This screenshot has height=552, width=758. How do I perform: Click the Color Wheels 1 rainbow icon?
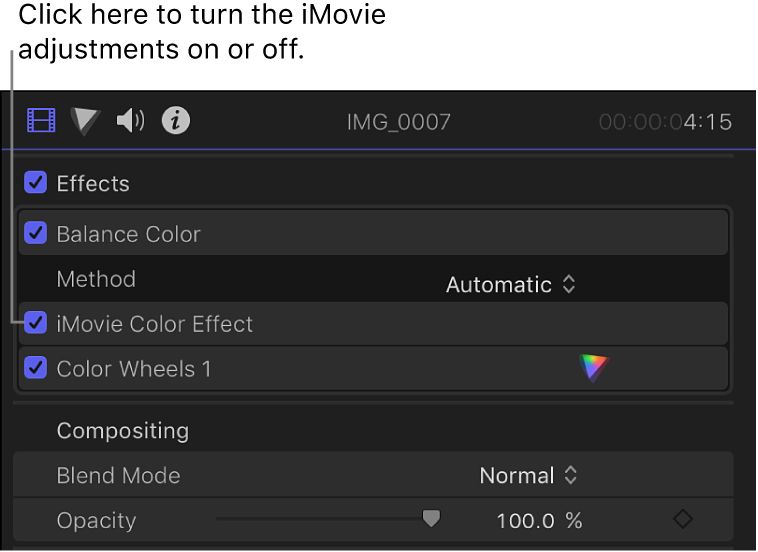click(x=594, y=368)
